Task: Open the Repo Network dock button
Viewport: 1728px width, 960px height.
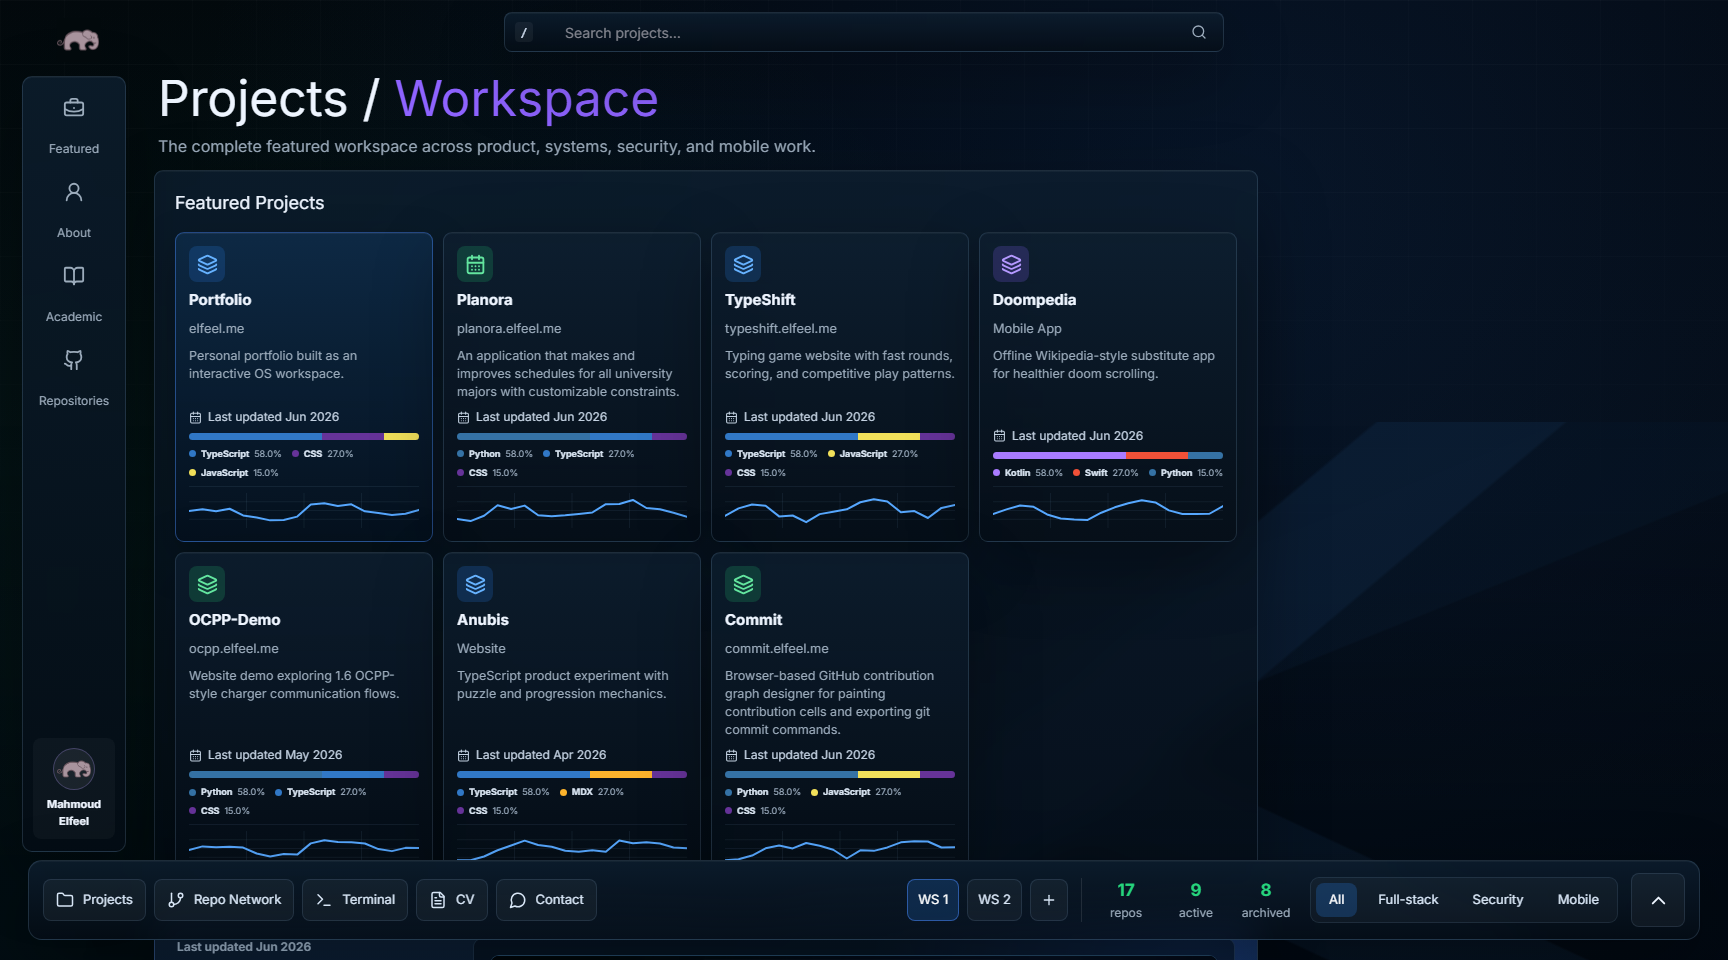Action: [x=224, y=900]
